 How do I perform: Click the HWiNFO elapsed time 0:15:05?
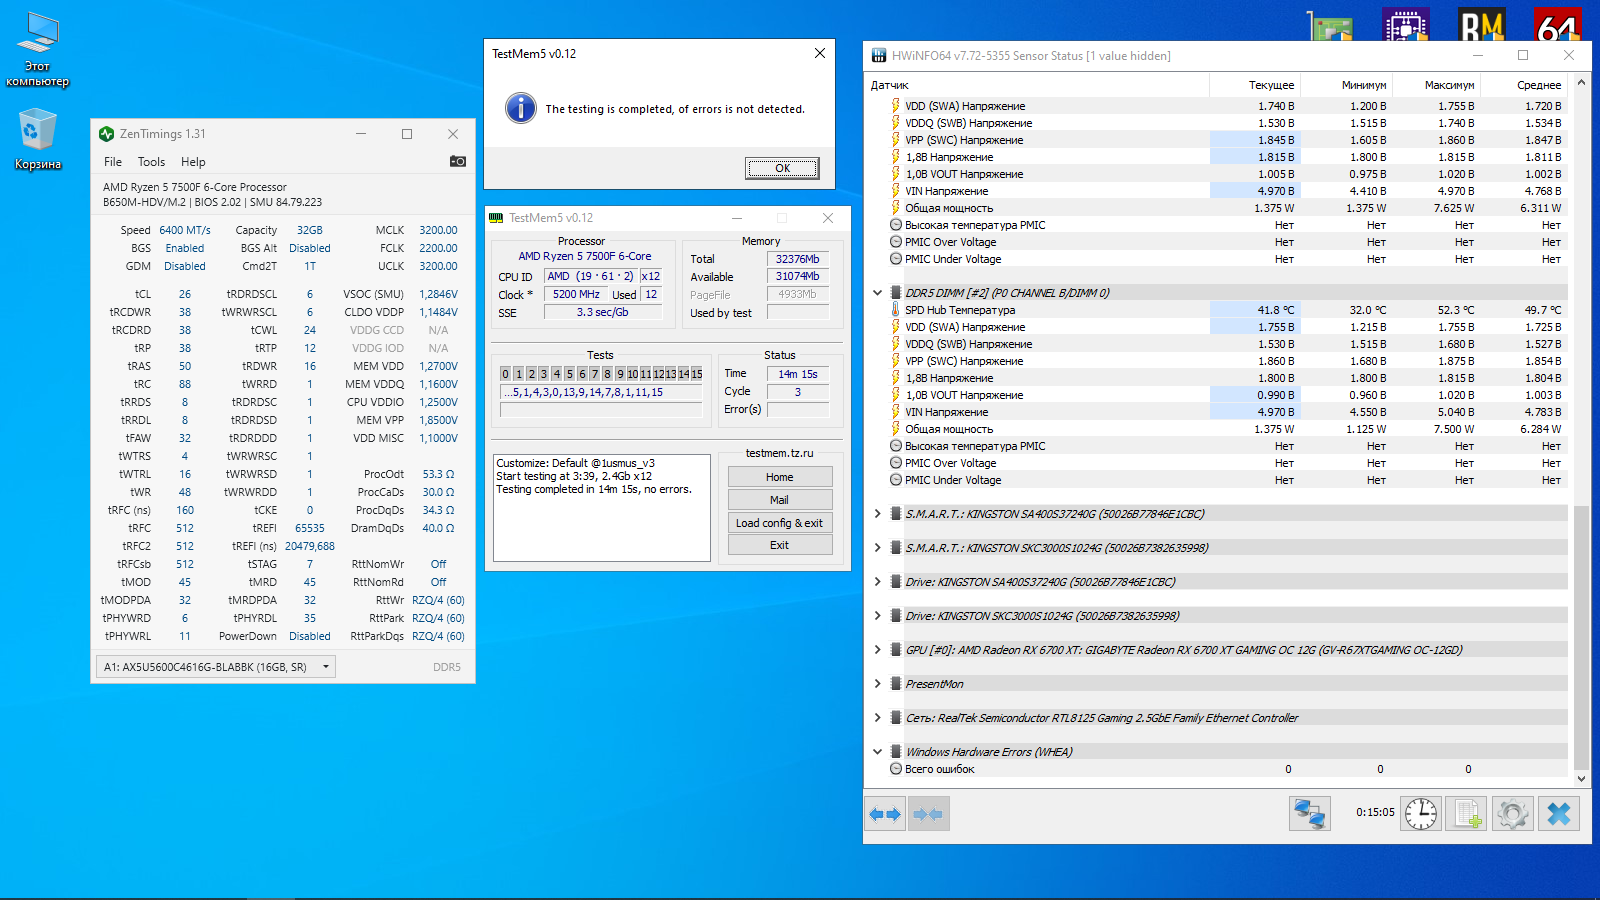coord(1375,812)
